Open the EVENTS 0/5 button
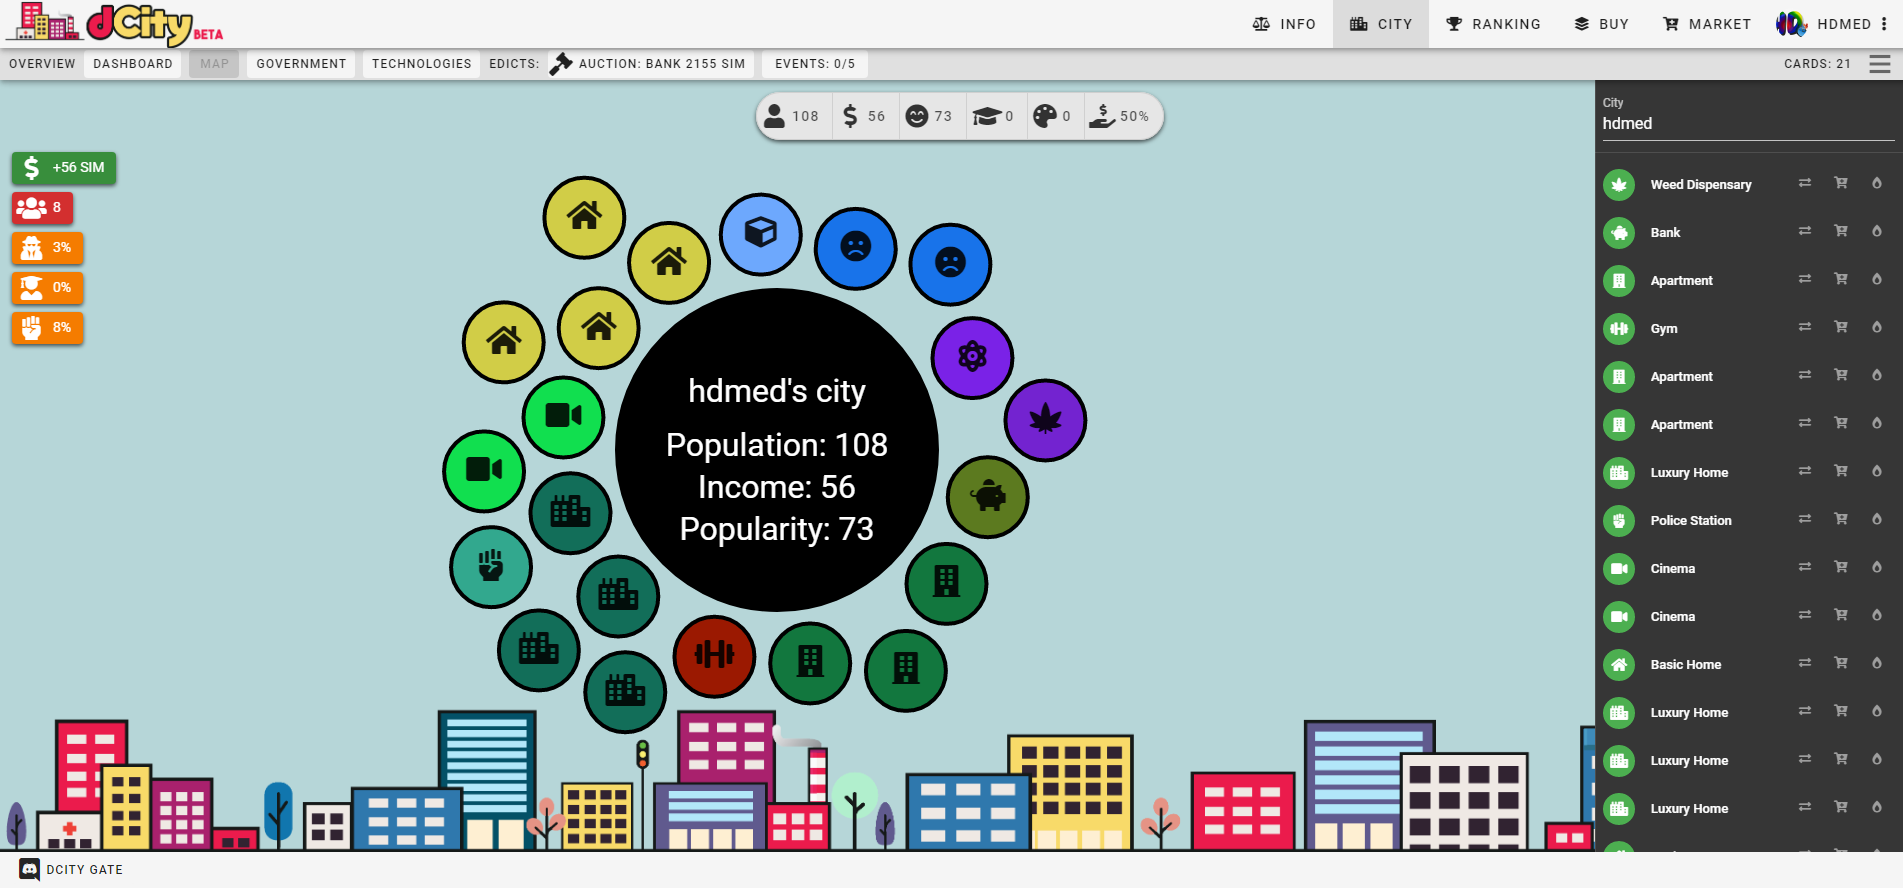The width and height of the screenshot is (1903, 888). (x=815, y=64)
